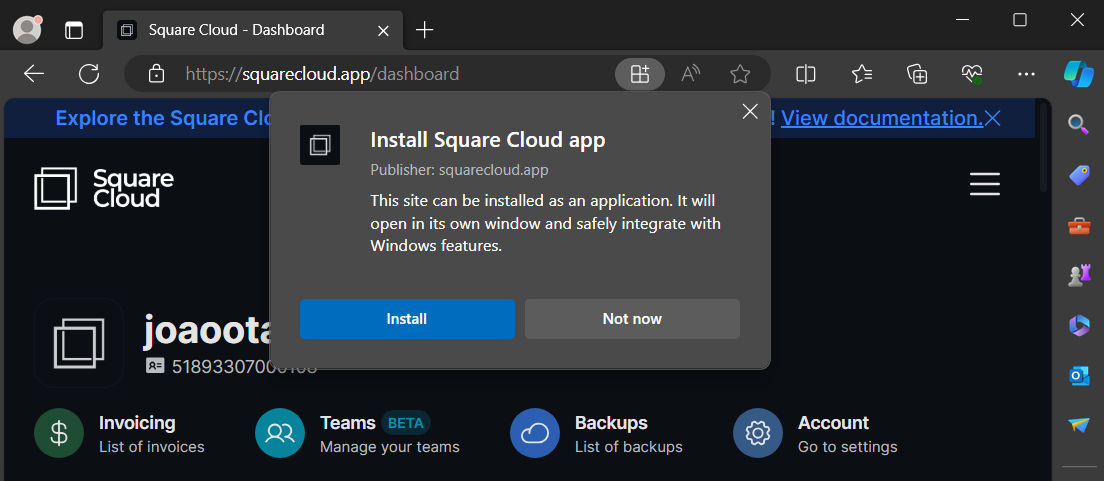Open the browser profile avatar
The width and height of the screenshot is (1104, 481).
[27, 30]
